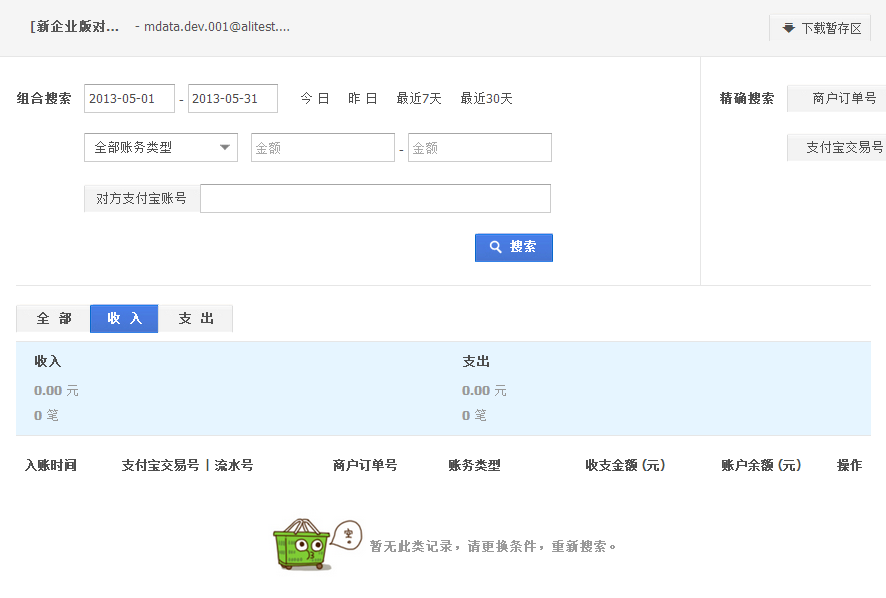Screen dimensions: 886x598
Task: Click the minimum 金额 input field
Action: [x=323, y=148]
